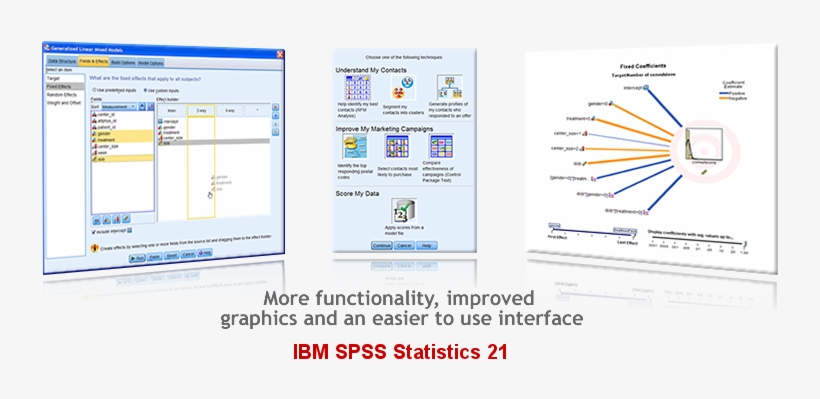Click the dob*[treatment=0] node icon in chart
The height and width of the screenshot is (399, 820).
646,213
